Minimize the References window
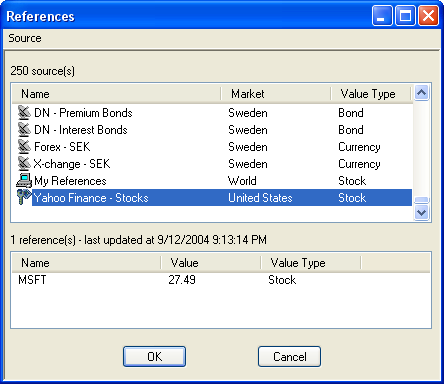The image size is (444, 384). click(382, 15)
